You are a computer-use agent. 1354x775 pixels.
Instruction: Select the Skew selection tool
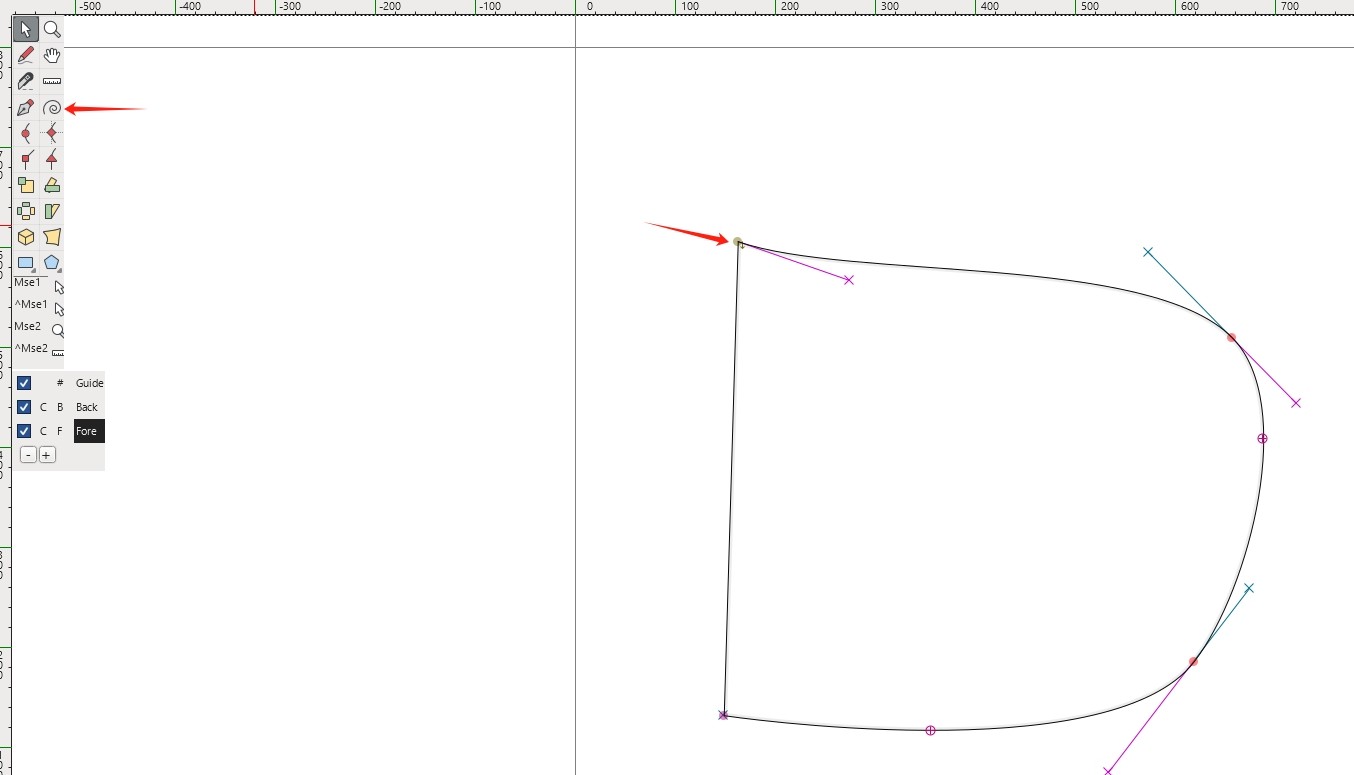click(x=52, y=211)
